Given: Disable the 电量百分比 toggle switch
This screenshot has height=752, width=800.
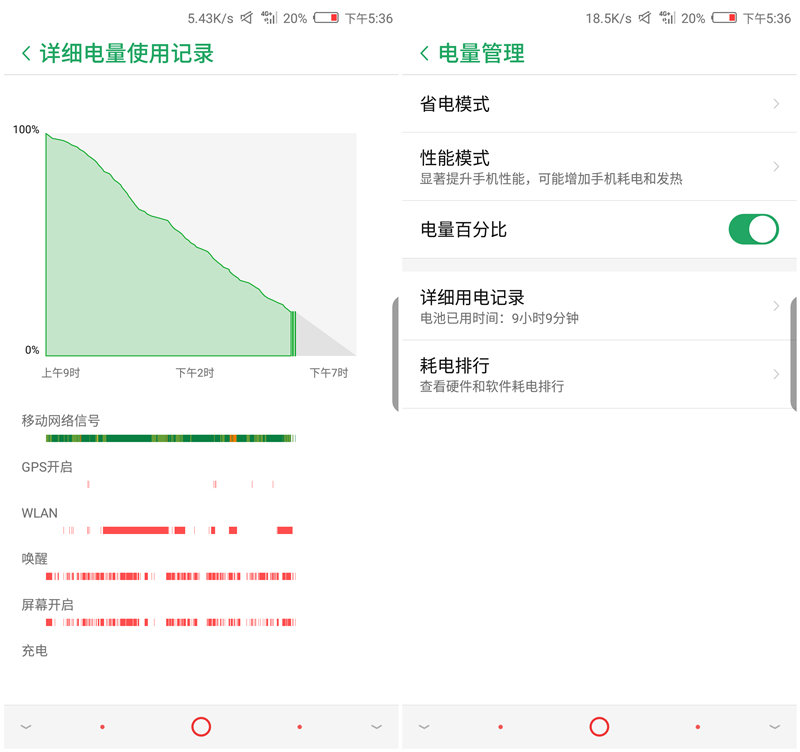Looking at the screenshot, I should 752,229.
